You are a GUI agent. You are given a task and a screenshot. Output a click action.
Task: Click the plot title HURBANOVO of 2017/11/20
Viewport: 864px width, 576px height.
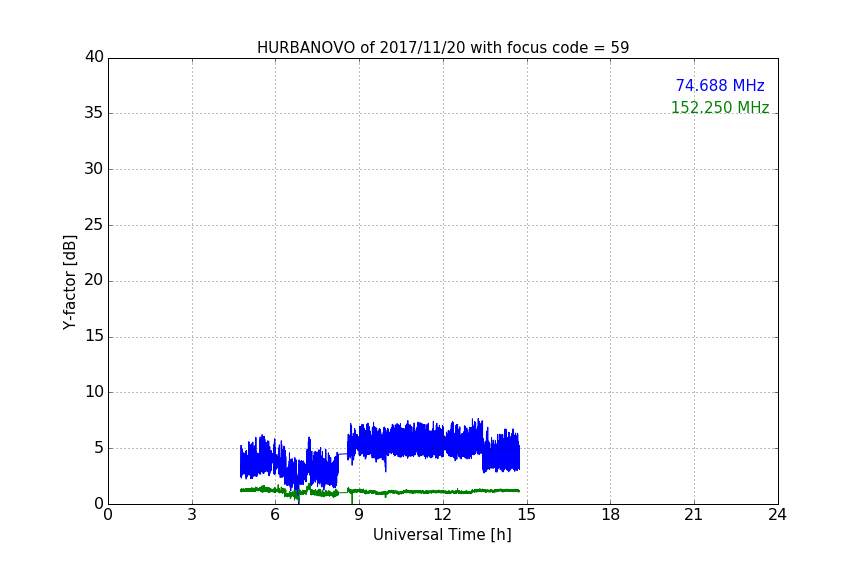[443, 47]
